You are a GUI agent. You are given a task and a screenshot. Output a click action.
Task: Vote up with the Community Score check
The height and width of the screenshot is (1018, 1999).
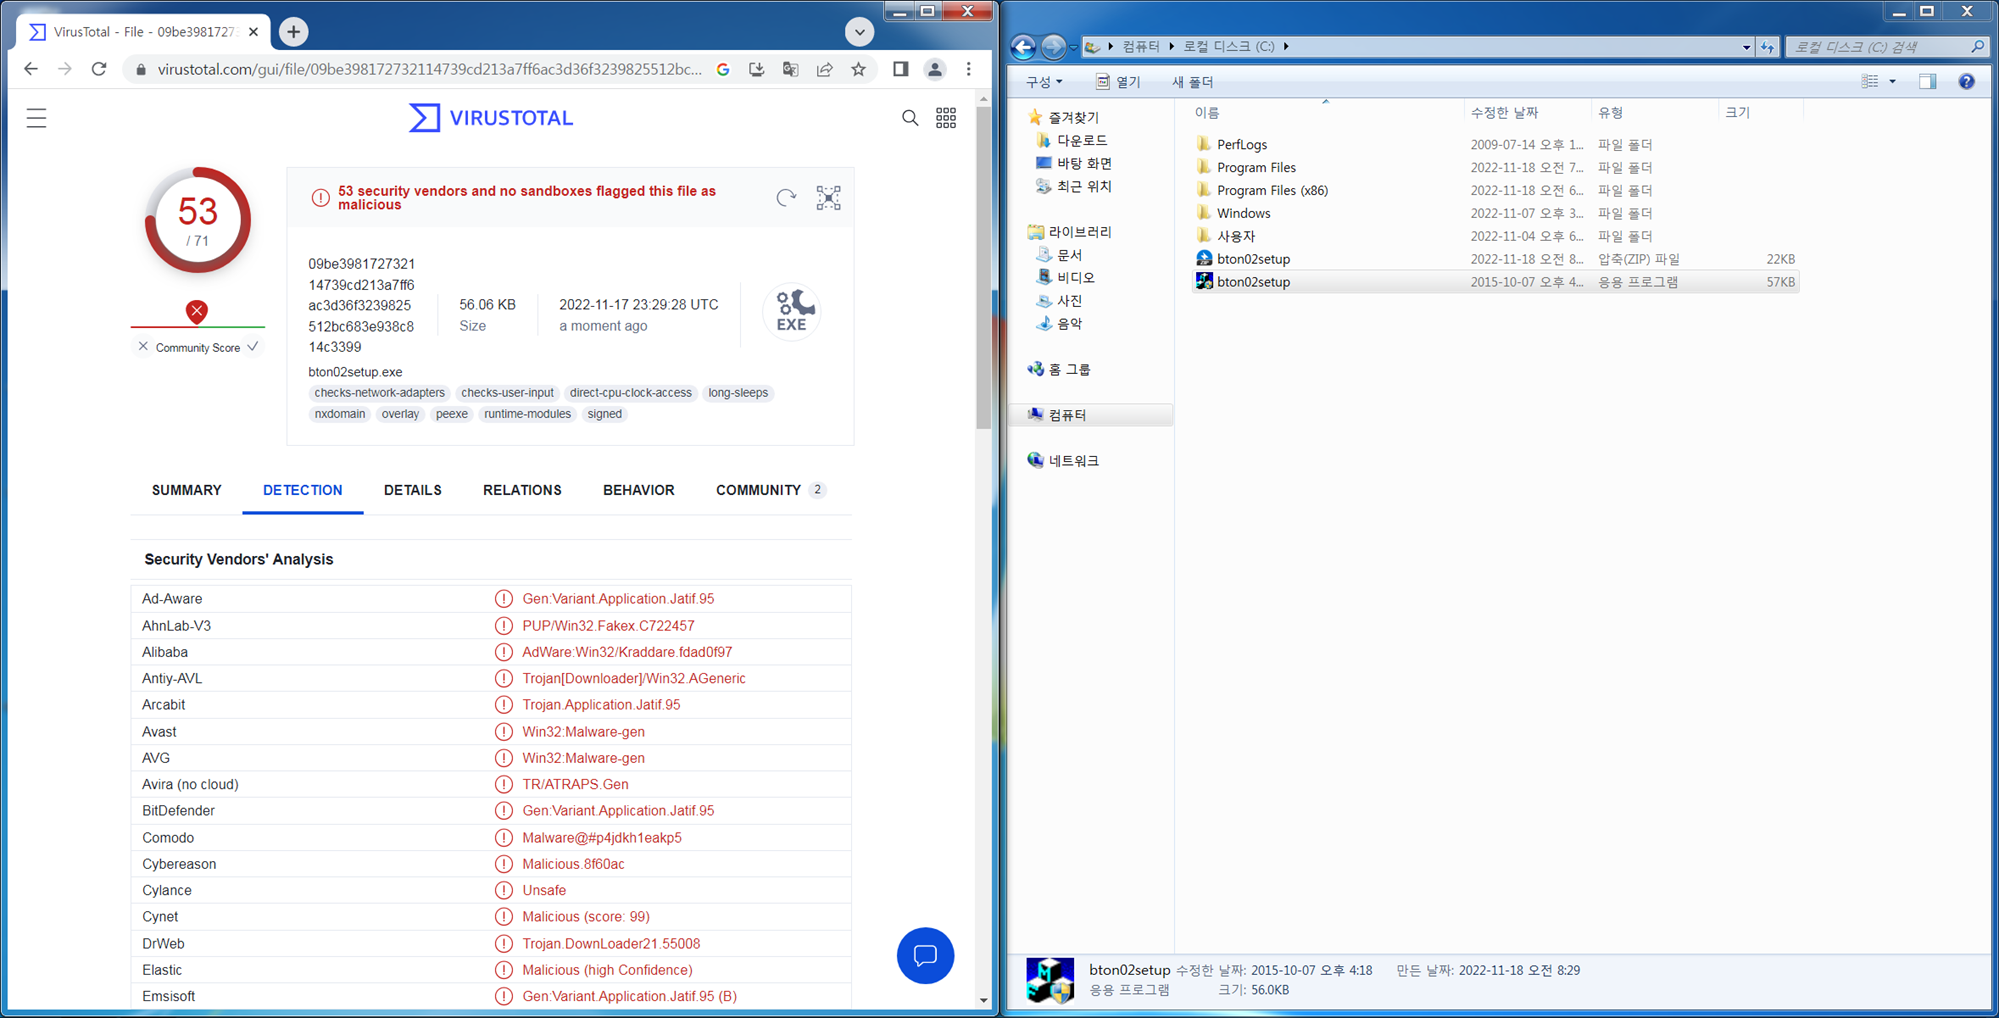pos(253,347)
